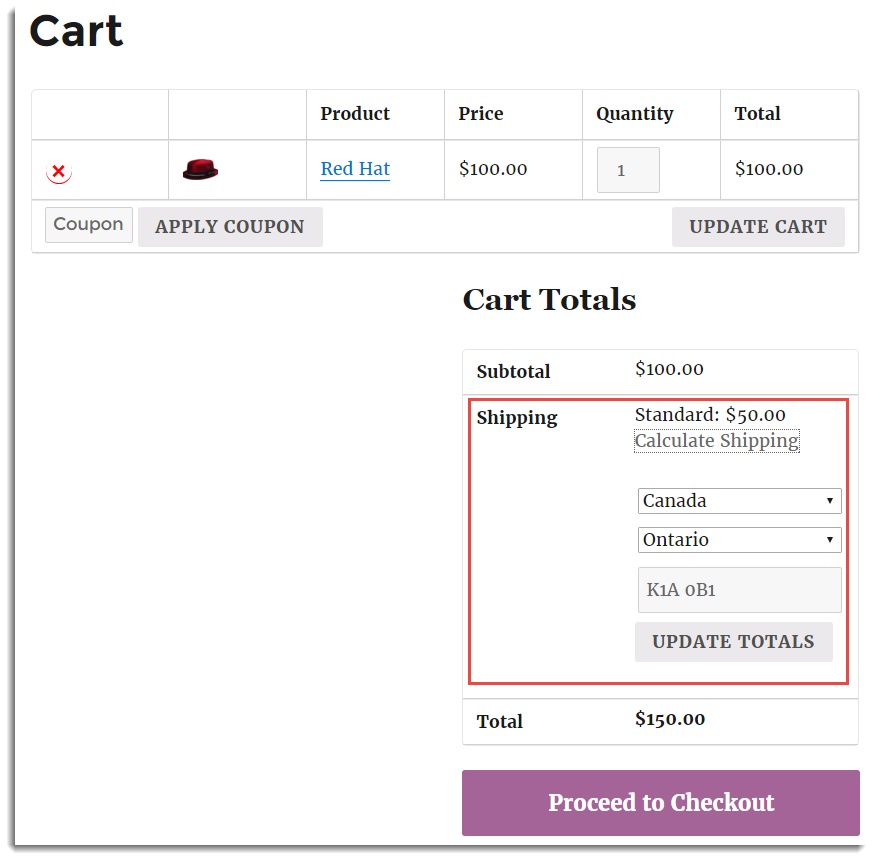Click the Cart Totals heading
Screen dimensions: 872x860
click(x=548, y=299)
